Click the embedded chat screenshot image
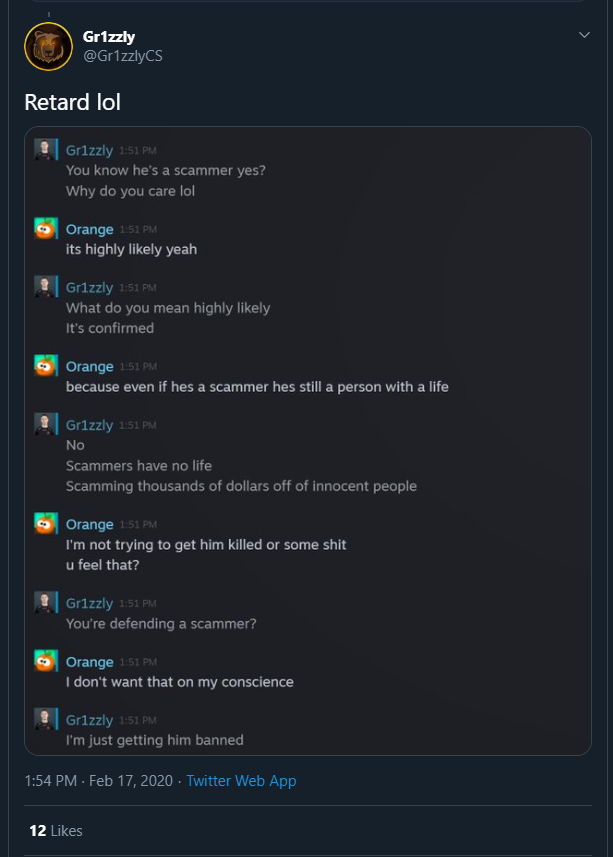The height and width of the screenshot is (857, 613). click(x=308, y=441)
